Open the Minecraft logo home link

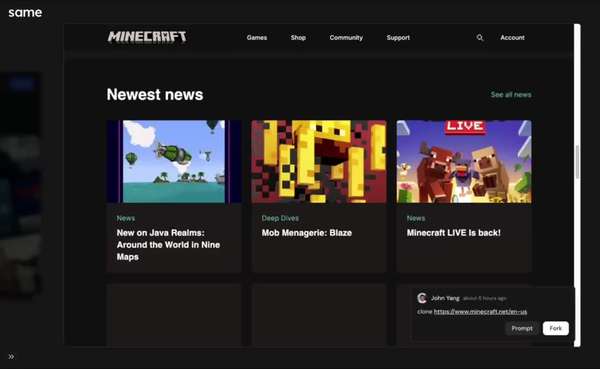[x=147, y=37]
